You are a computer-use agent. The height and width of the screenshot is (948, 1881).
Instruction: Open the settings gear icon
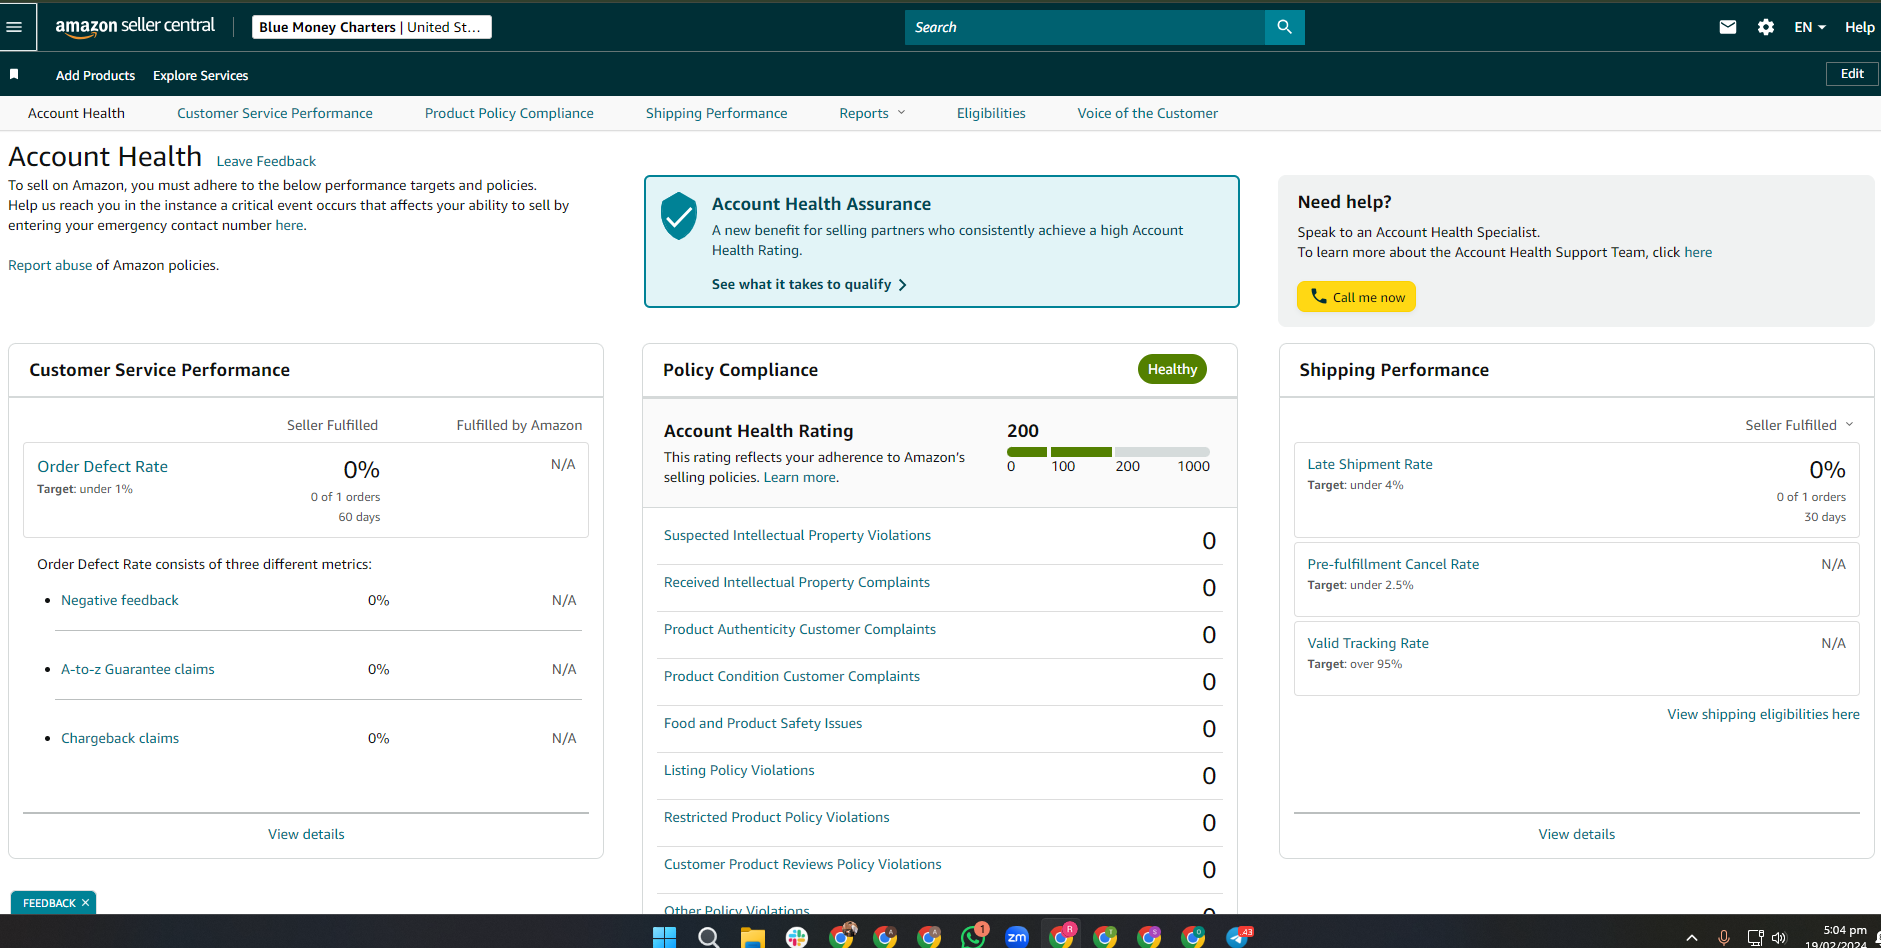1766,27
